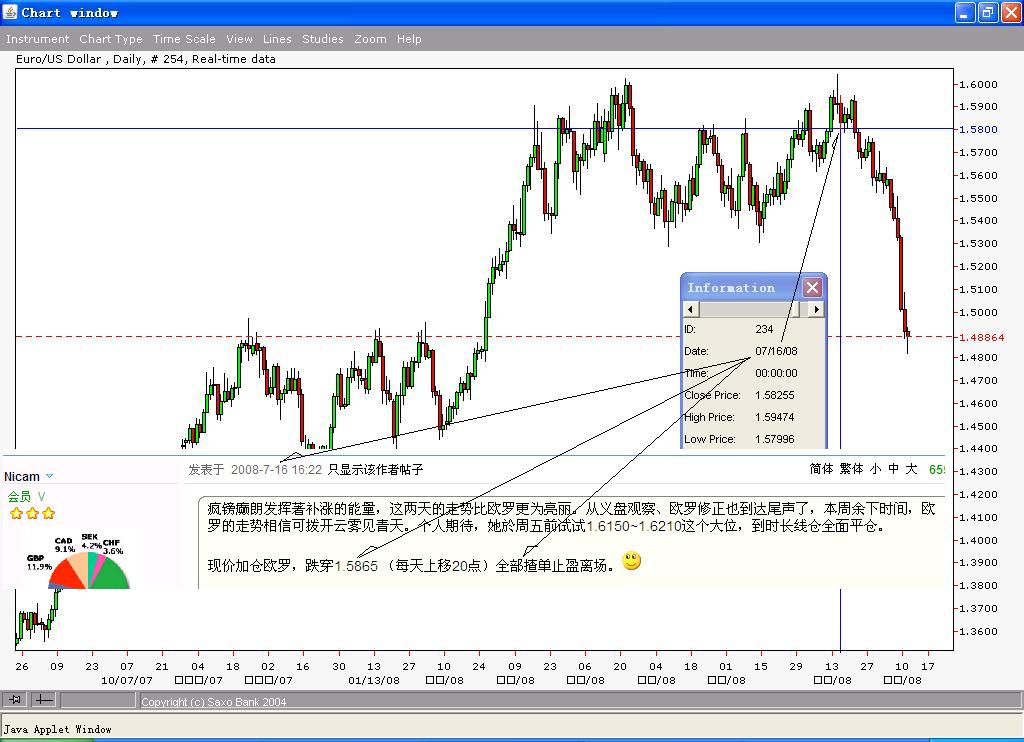The image size is (1024, 742).
Task: Restore down the Chart window
Action: [988, 12]
